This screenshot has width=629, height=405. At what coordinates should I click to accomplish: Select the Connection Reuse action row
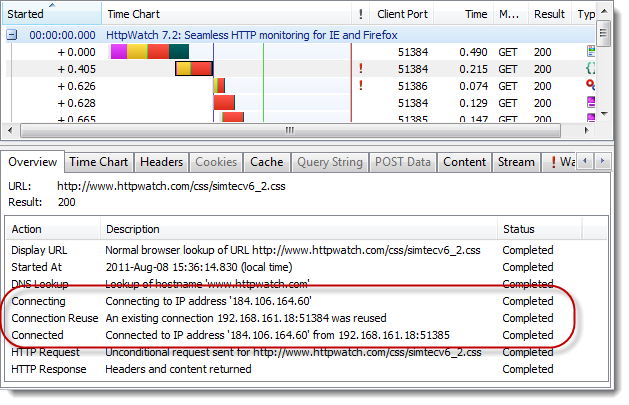coord(306,318)
